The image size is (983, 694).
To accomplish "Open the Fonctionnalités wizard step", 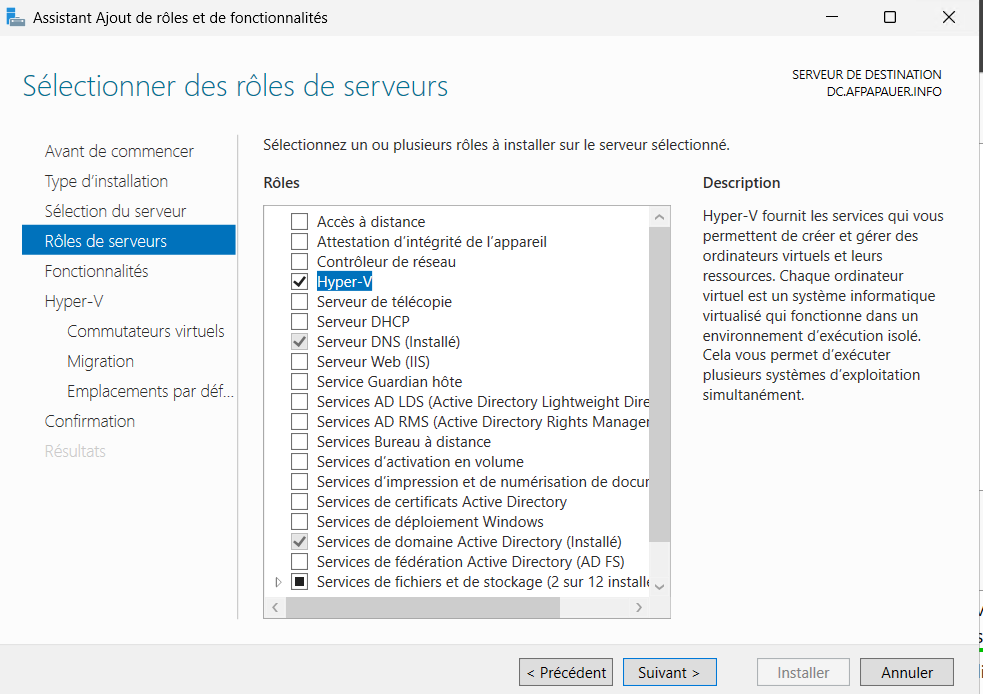I will (96, 271).
